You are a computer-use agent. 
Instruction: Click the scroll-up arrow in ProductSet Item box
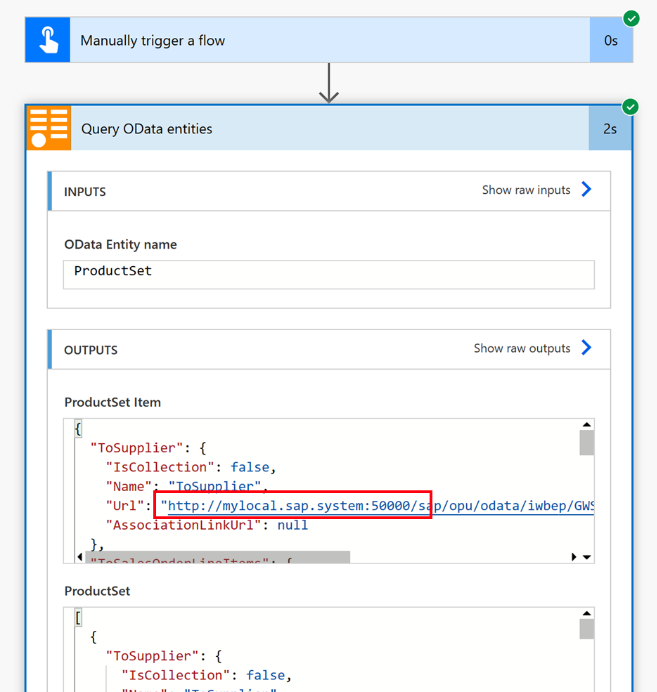click(x=586, y=426)
